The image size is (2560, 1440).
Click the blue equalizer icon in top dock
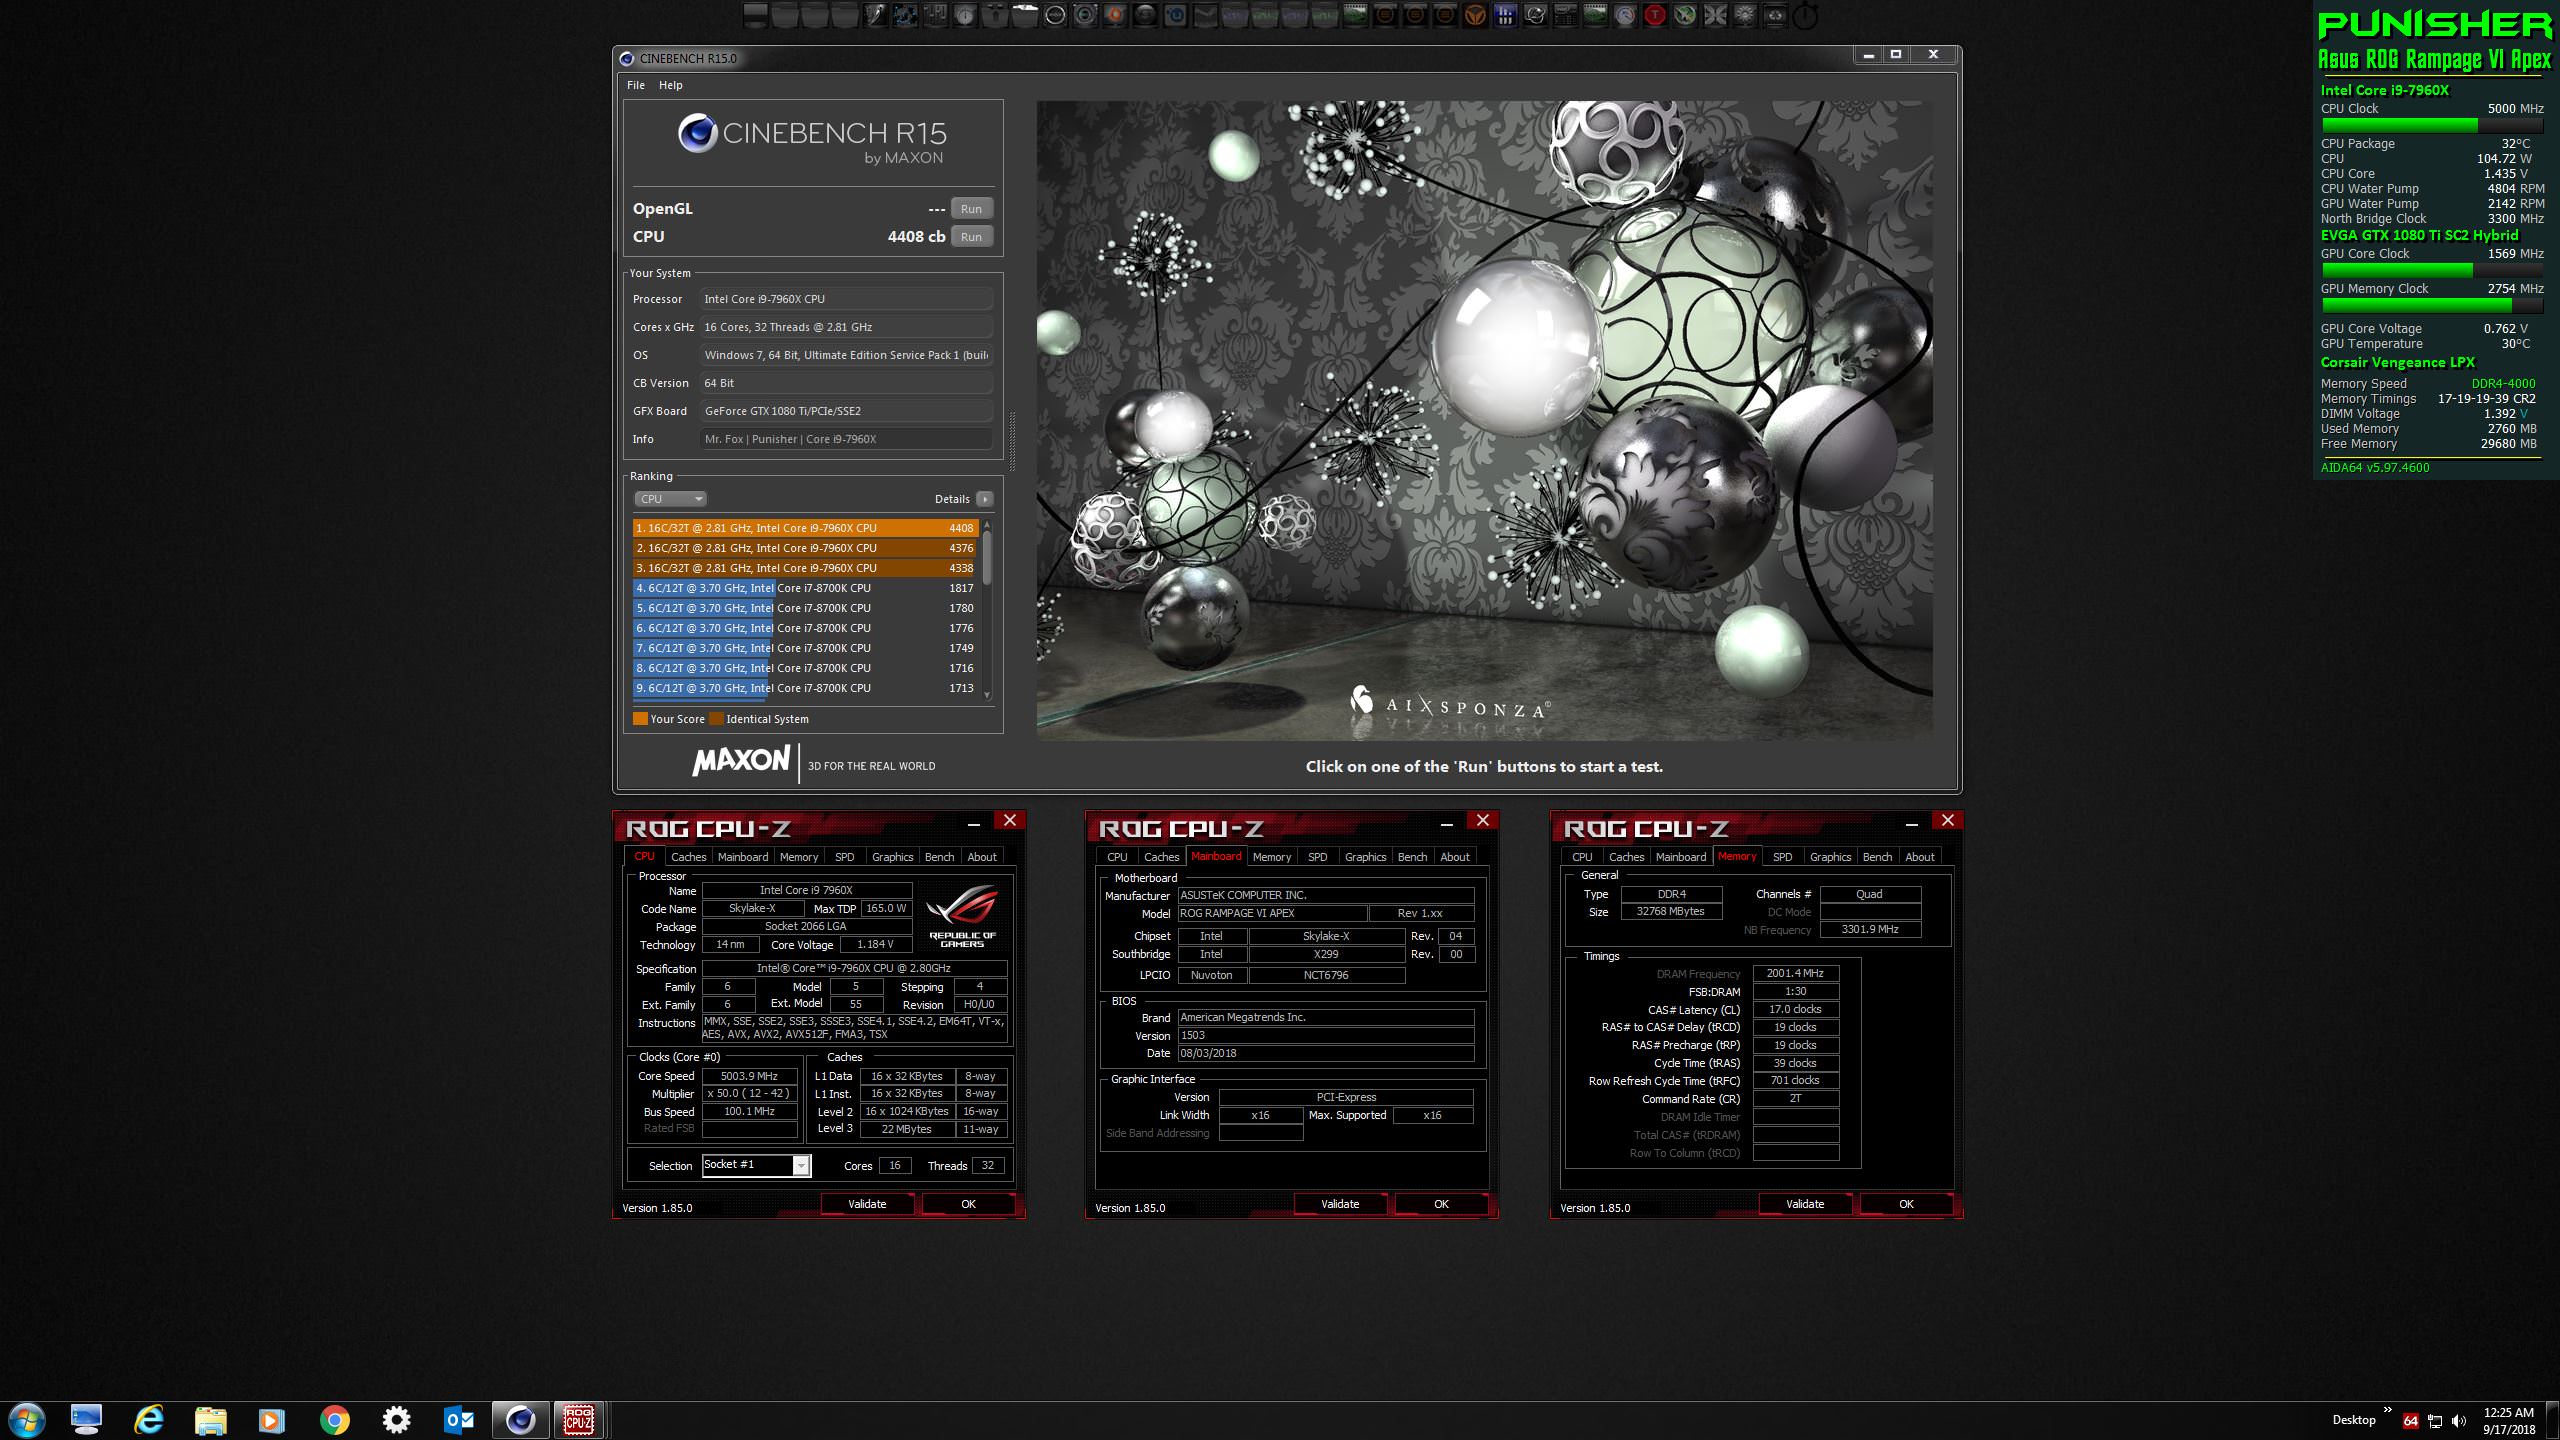(1505, 15)
